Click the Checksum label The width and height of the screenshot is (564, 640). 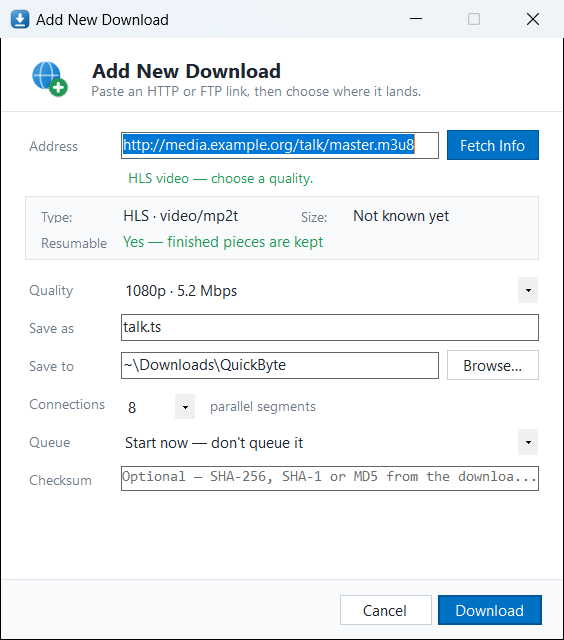click(x=60, y=480)
